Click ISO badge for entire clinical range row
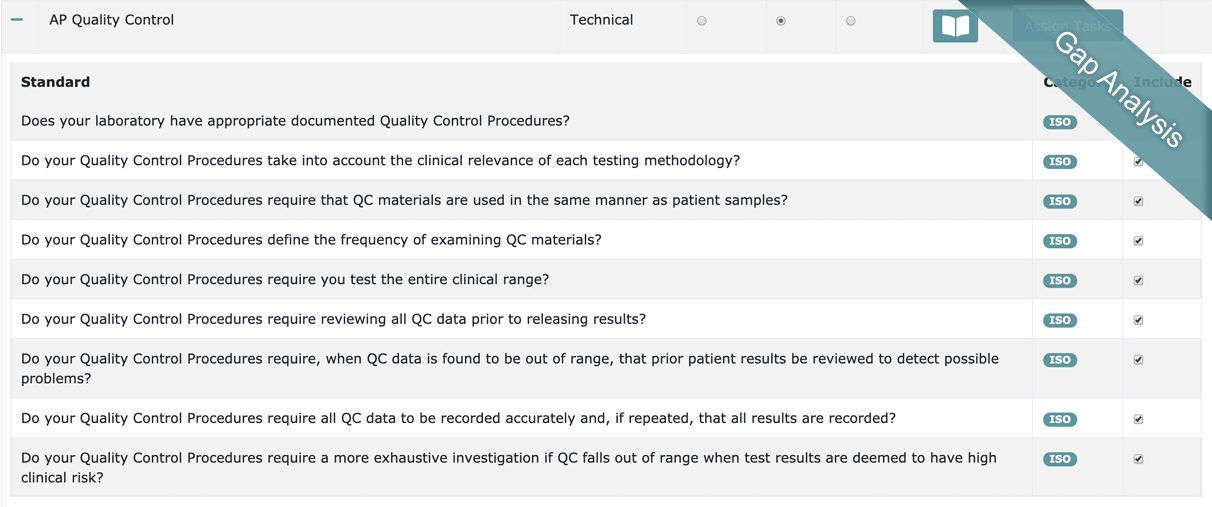The width and height of the screenshot is (1212, 507). [1059, 281]
